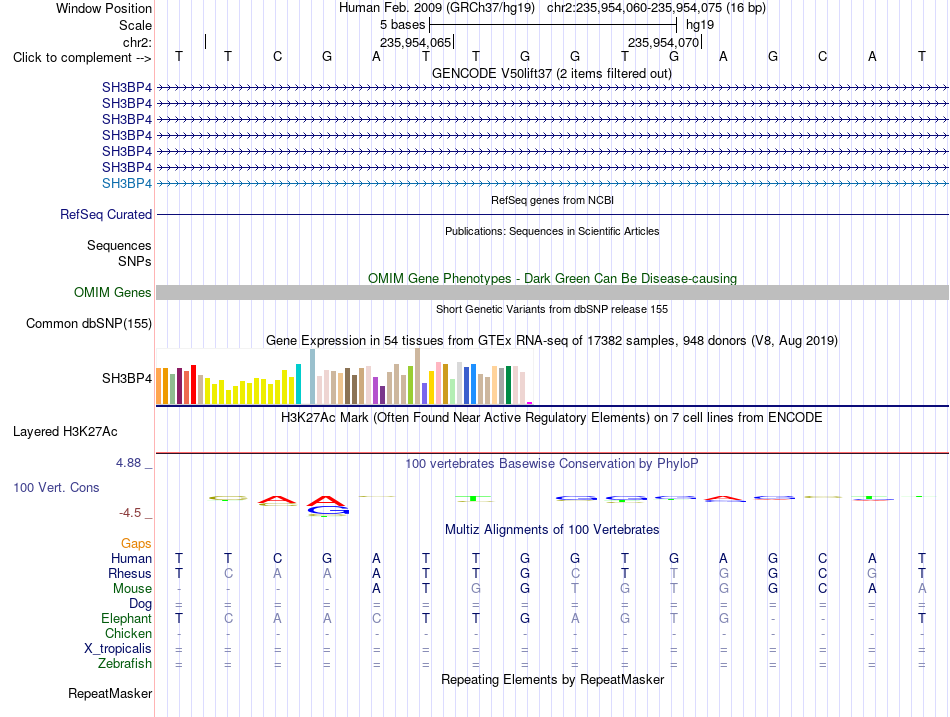Viewport: 950px width, 717px height.
Task: Click the "Click to complement -->" label
Action: [82, 58]
